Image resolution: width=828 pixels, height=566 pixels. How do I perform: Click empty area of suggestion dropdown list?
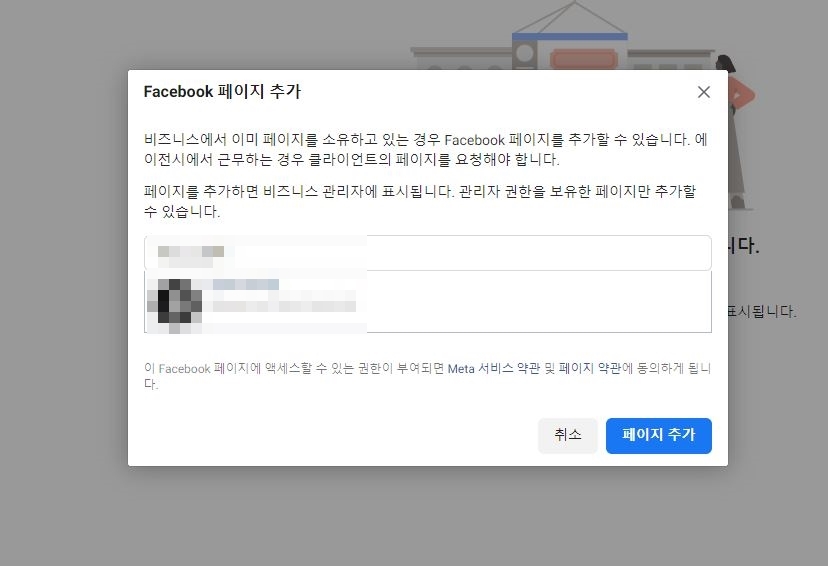(539, 301)
